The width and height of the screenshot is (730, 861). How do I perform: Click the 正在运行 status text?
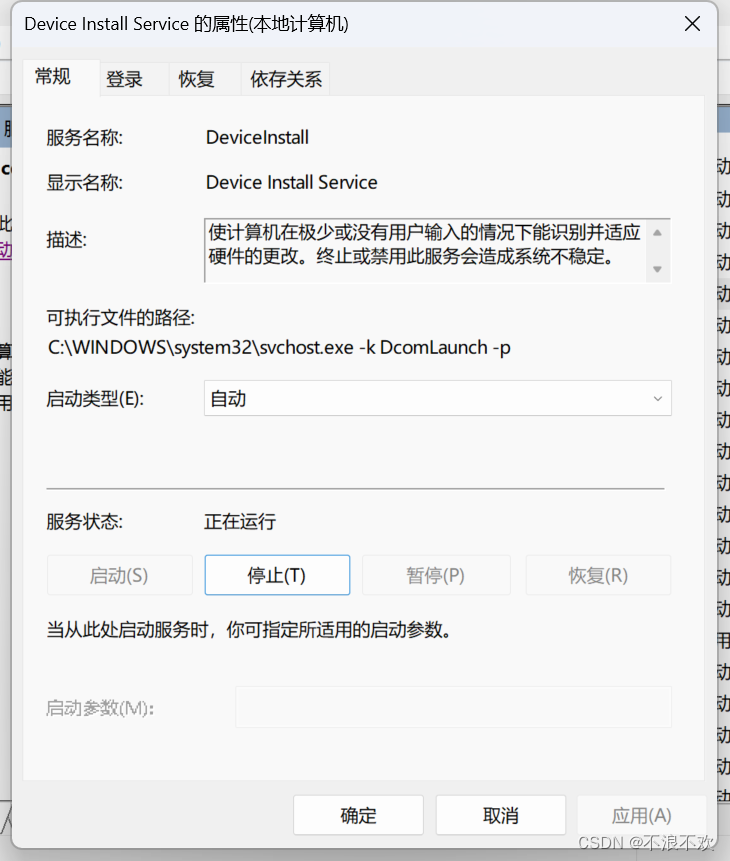[x=240, y=521]
